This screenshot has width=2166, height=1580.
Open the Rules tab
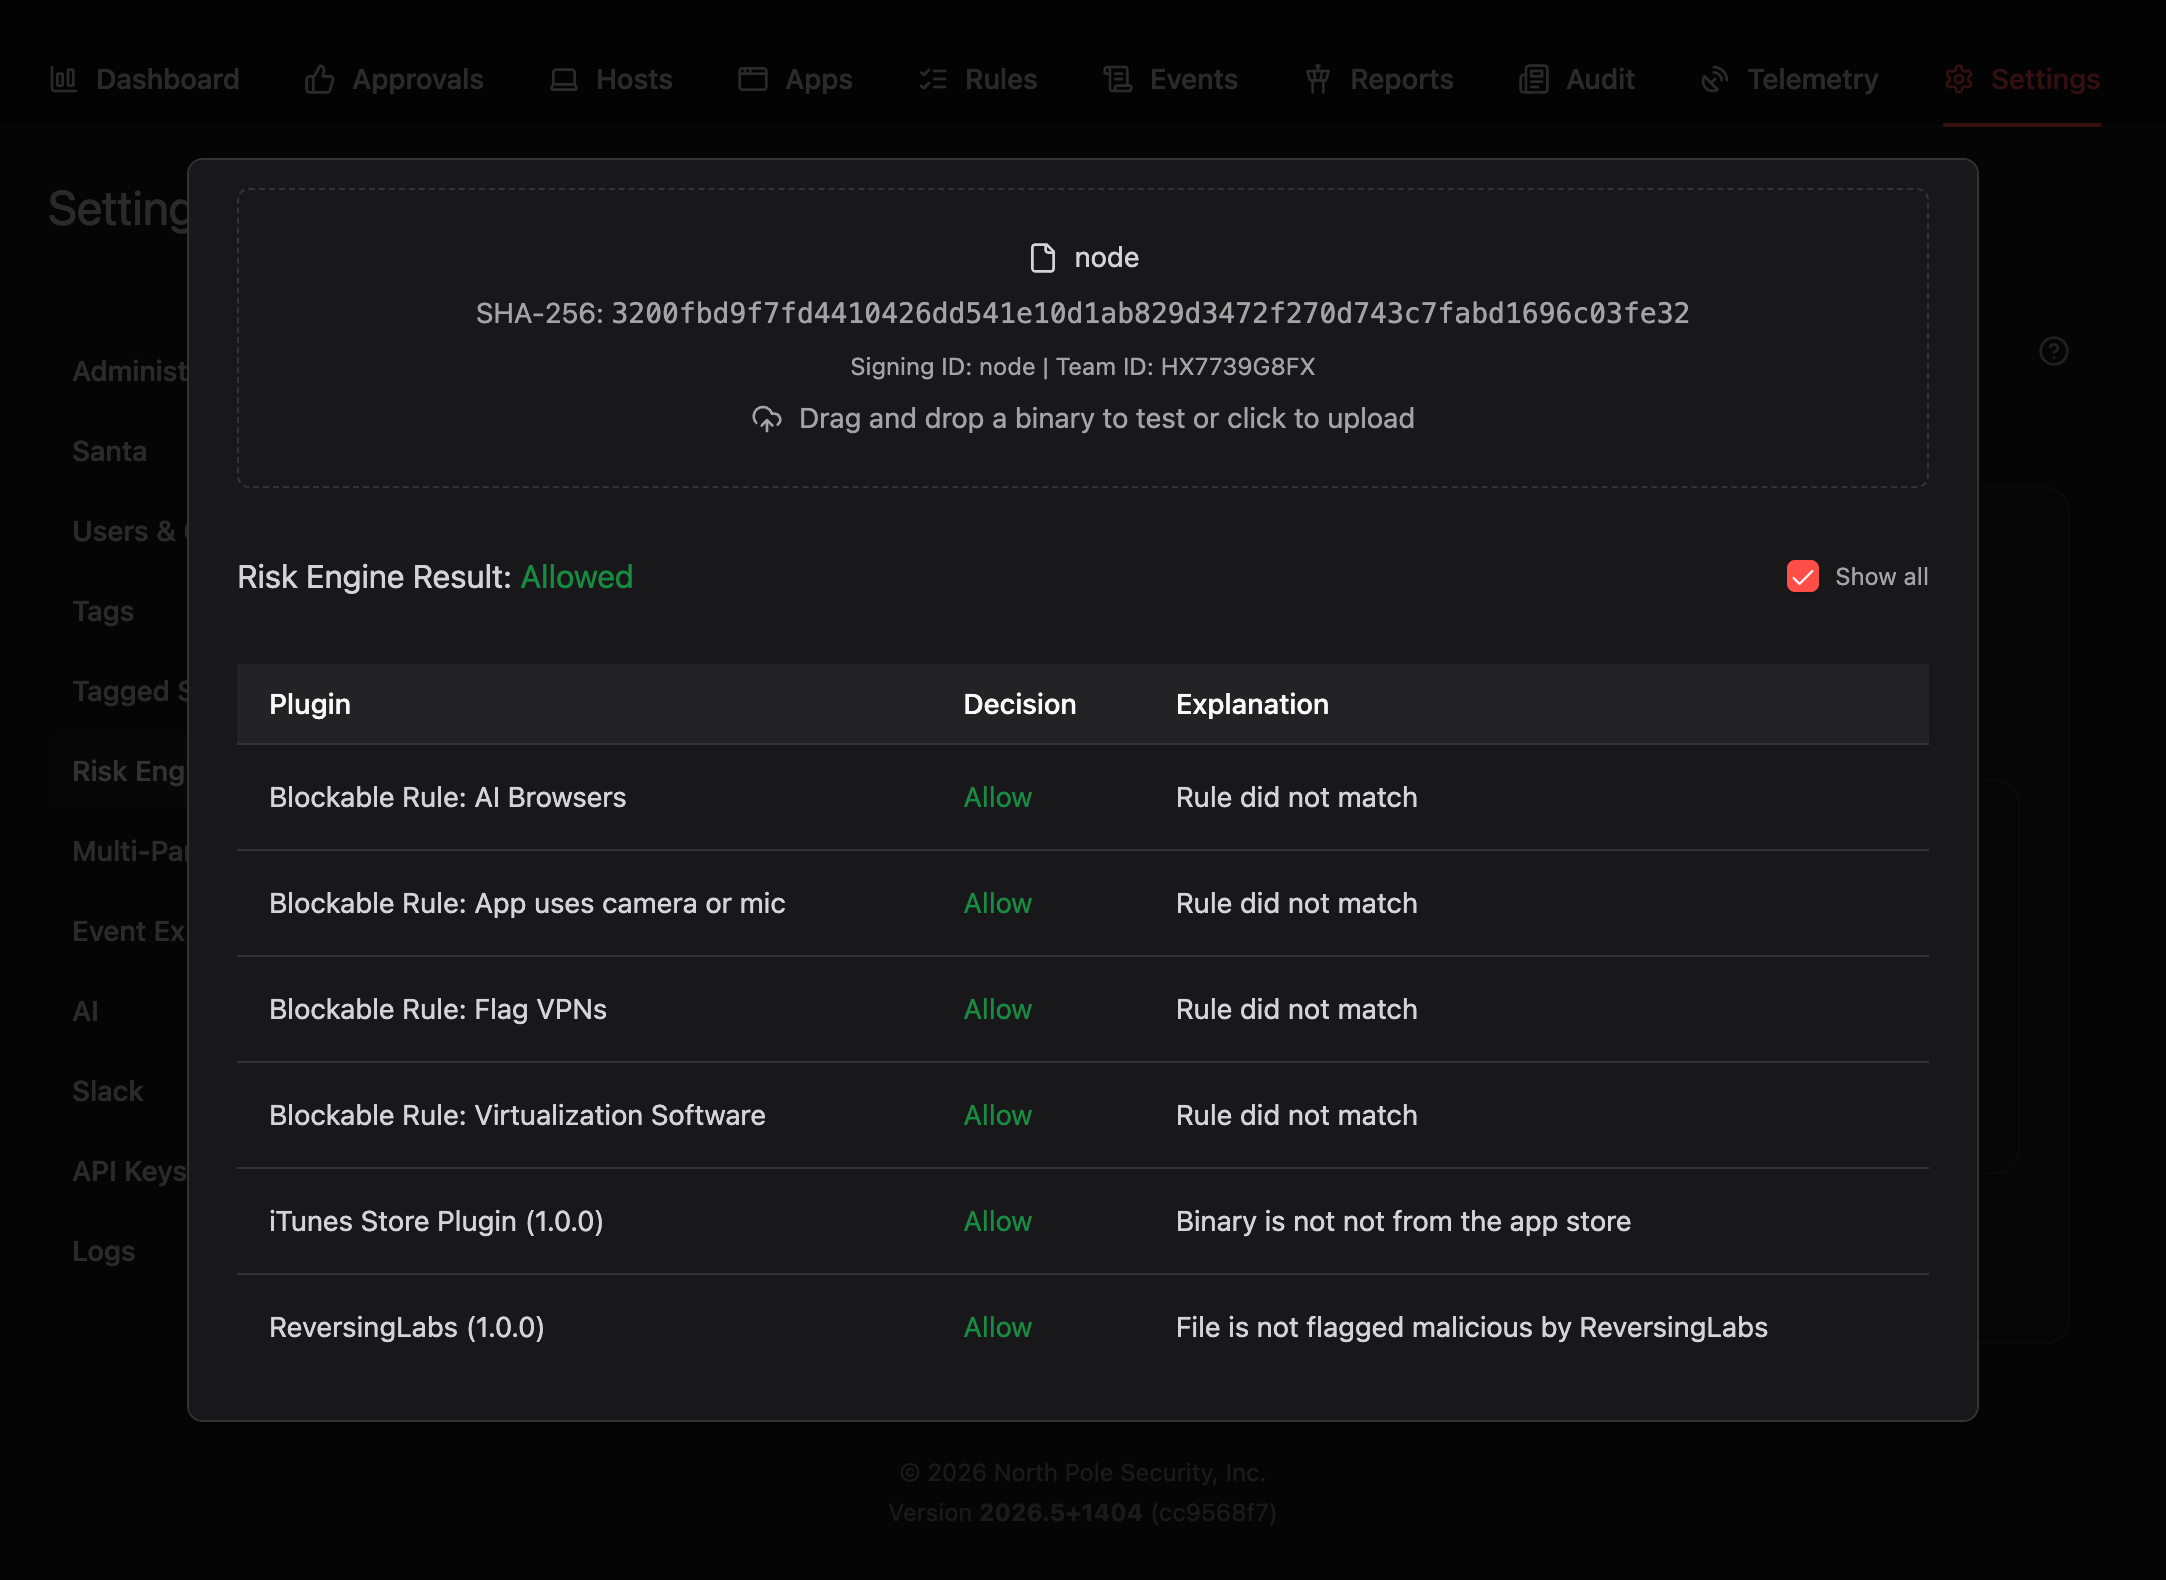(x=978, y=79)
